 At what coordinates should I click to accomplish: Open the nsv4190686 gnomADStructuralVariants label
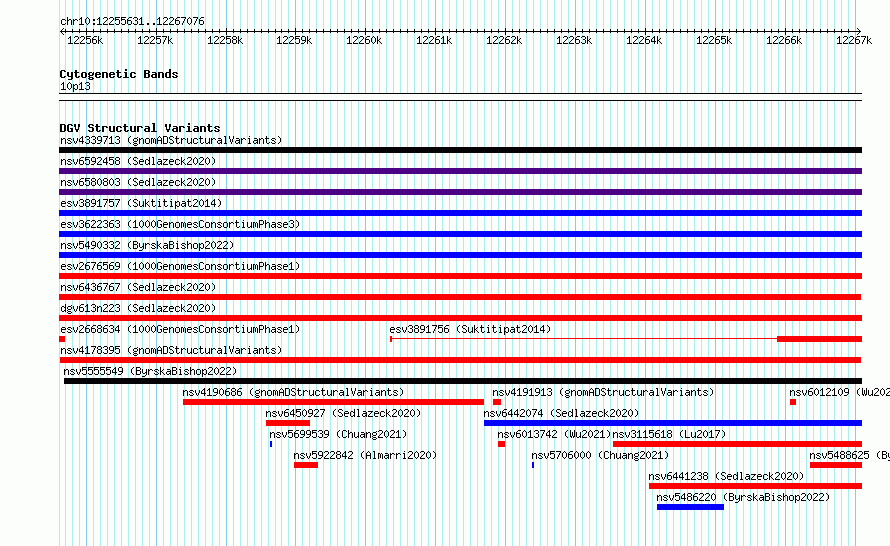(x=293, y=392)
